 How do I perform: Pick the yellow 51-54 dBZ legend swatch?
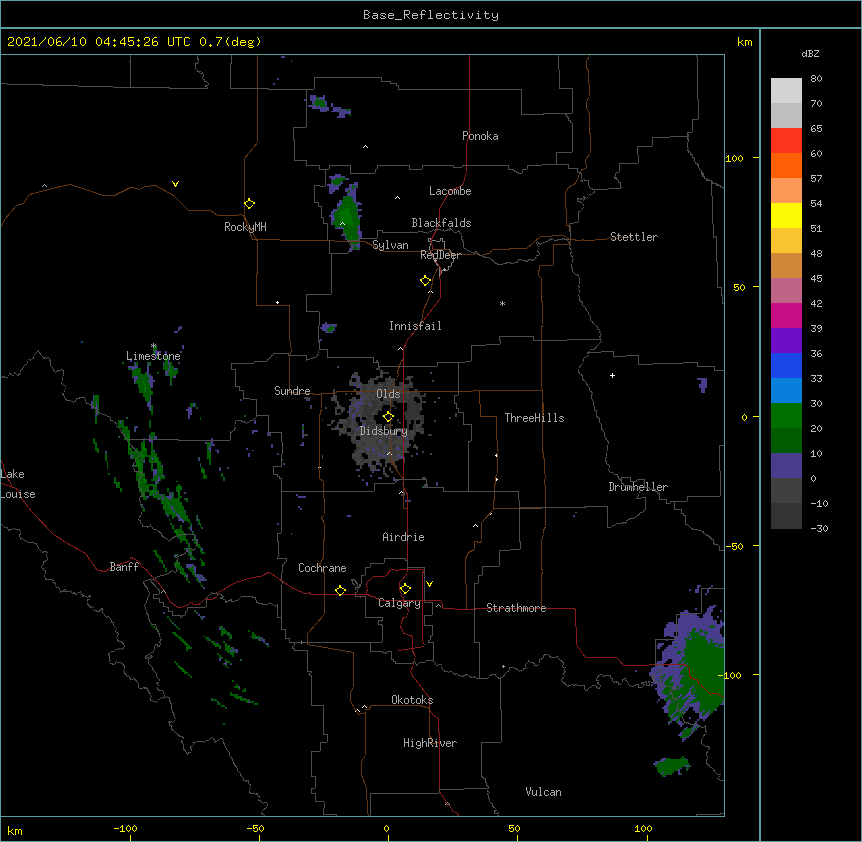point(786,216)
